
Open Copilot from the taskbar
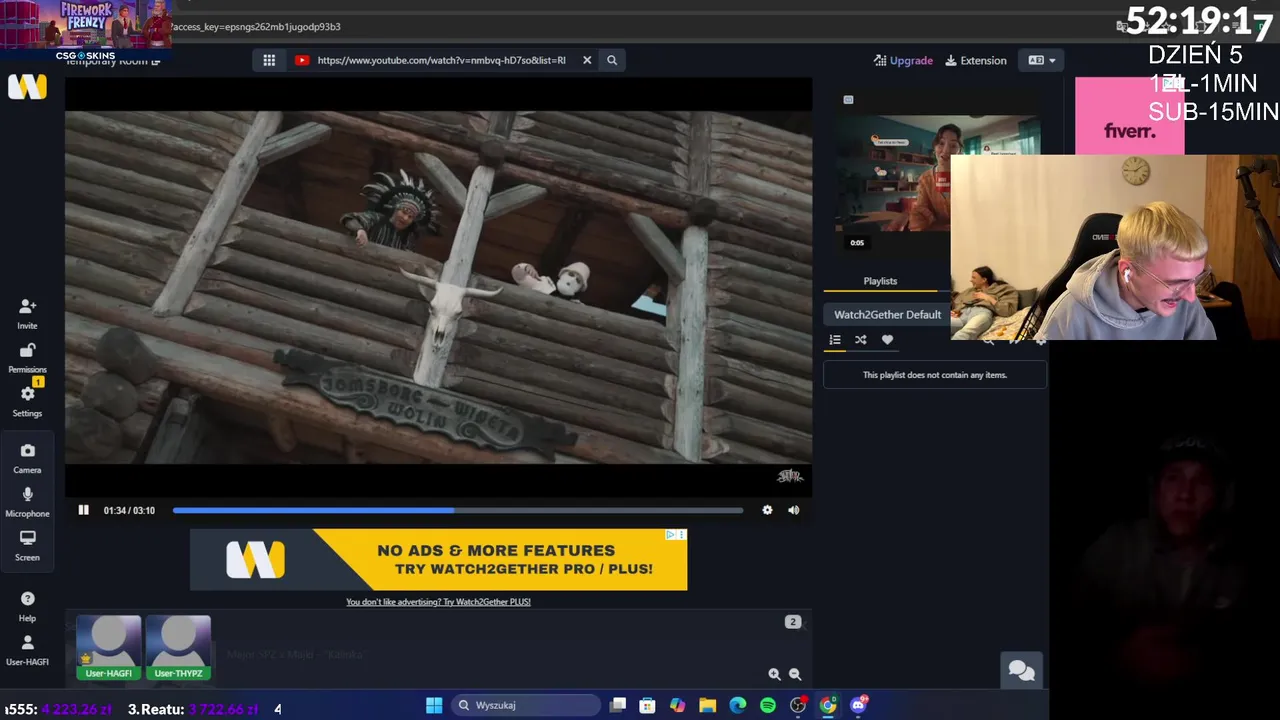click(x=677, y=705)
